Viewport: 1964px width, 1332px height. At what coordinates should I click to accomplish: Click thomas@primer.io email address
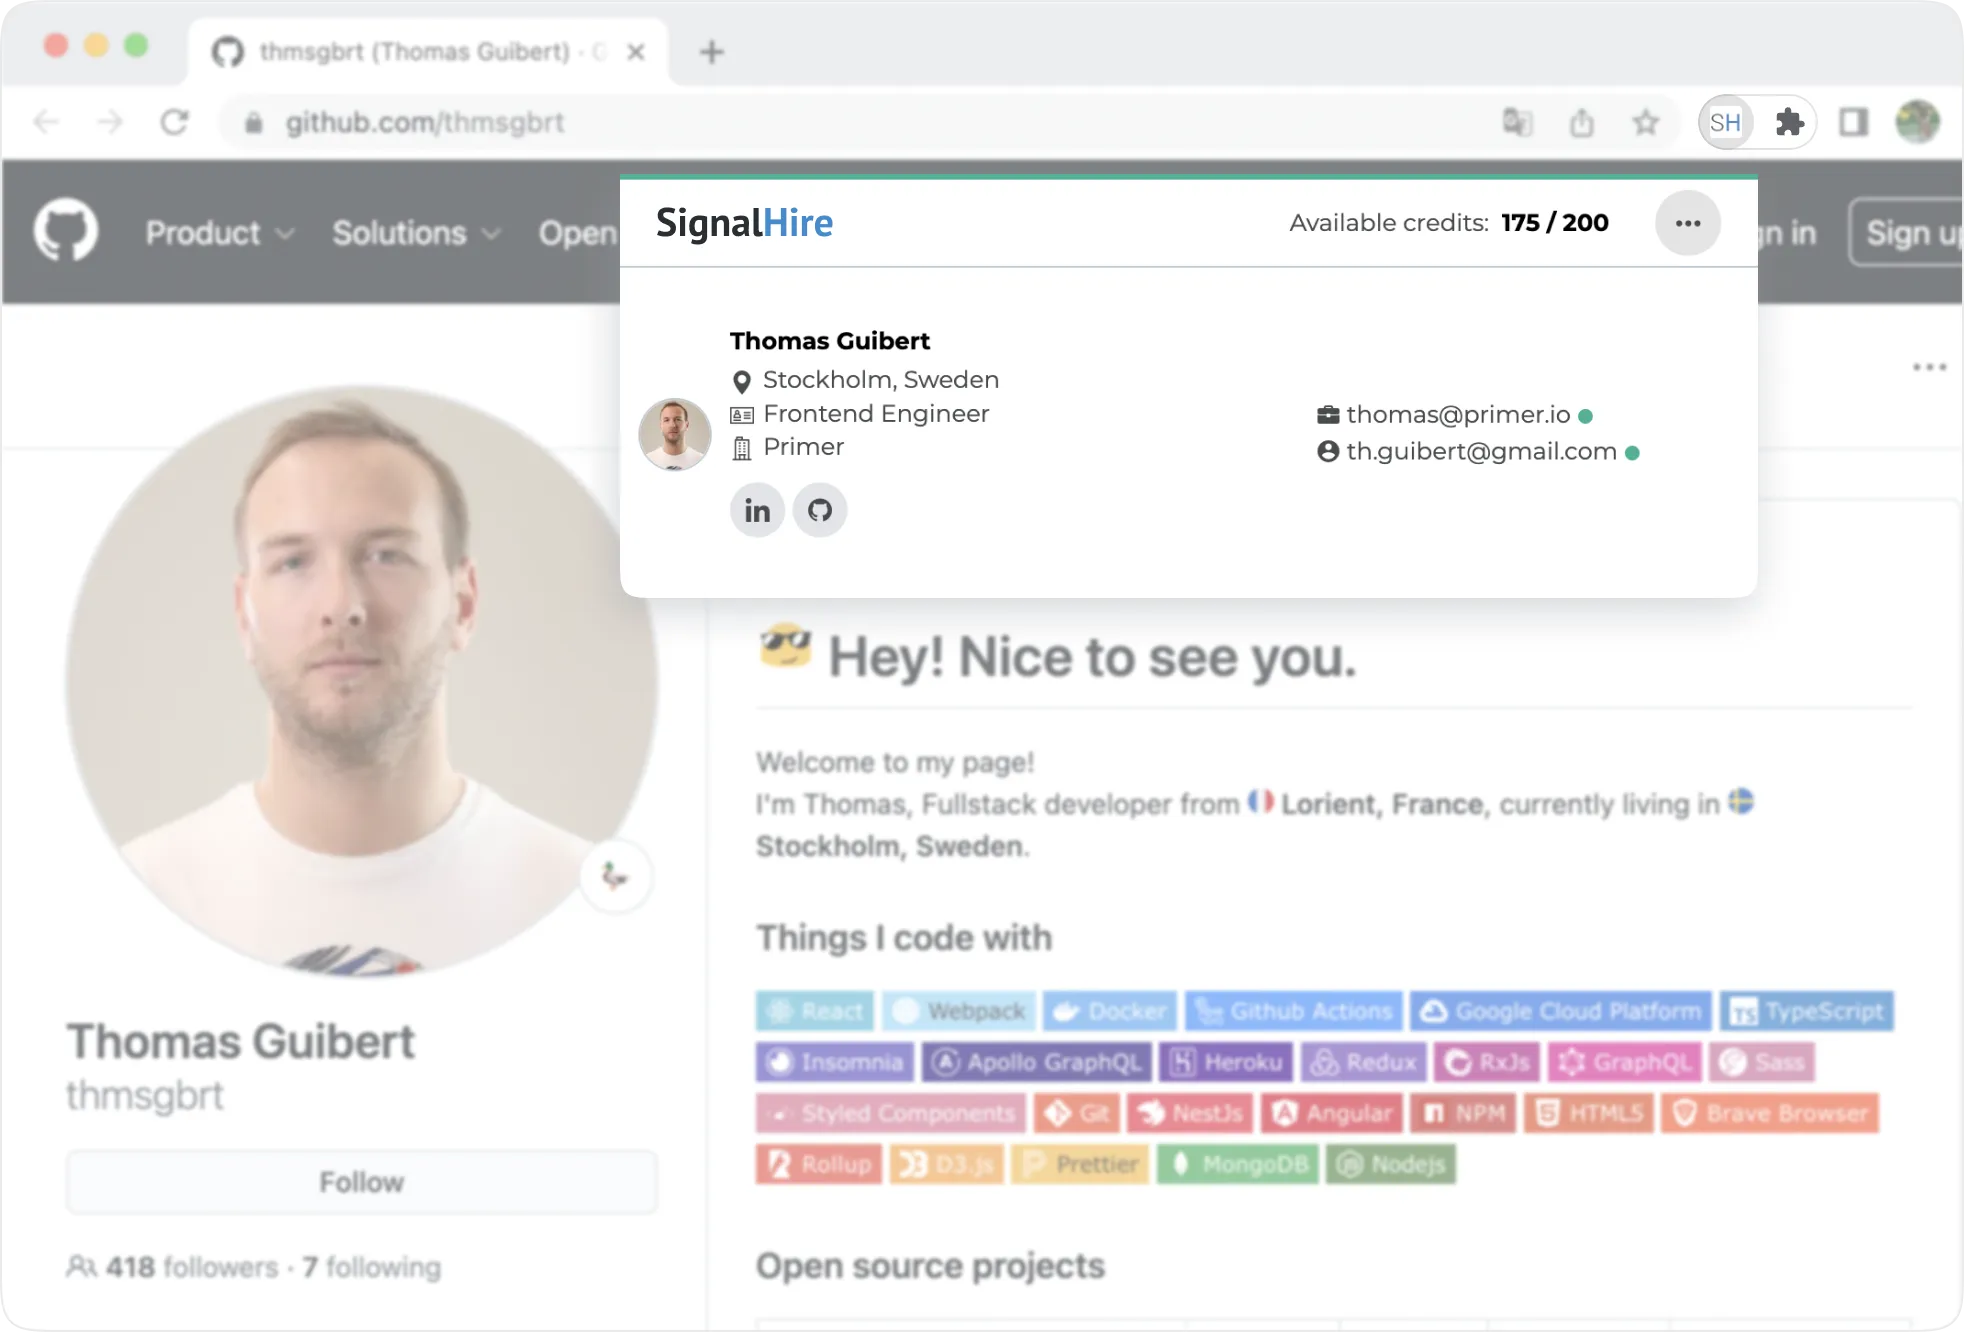pos(1457,415)
